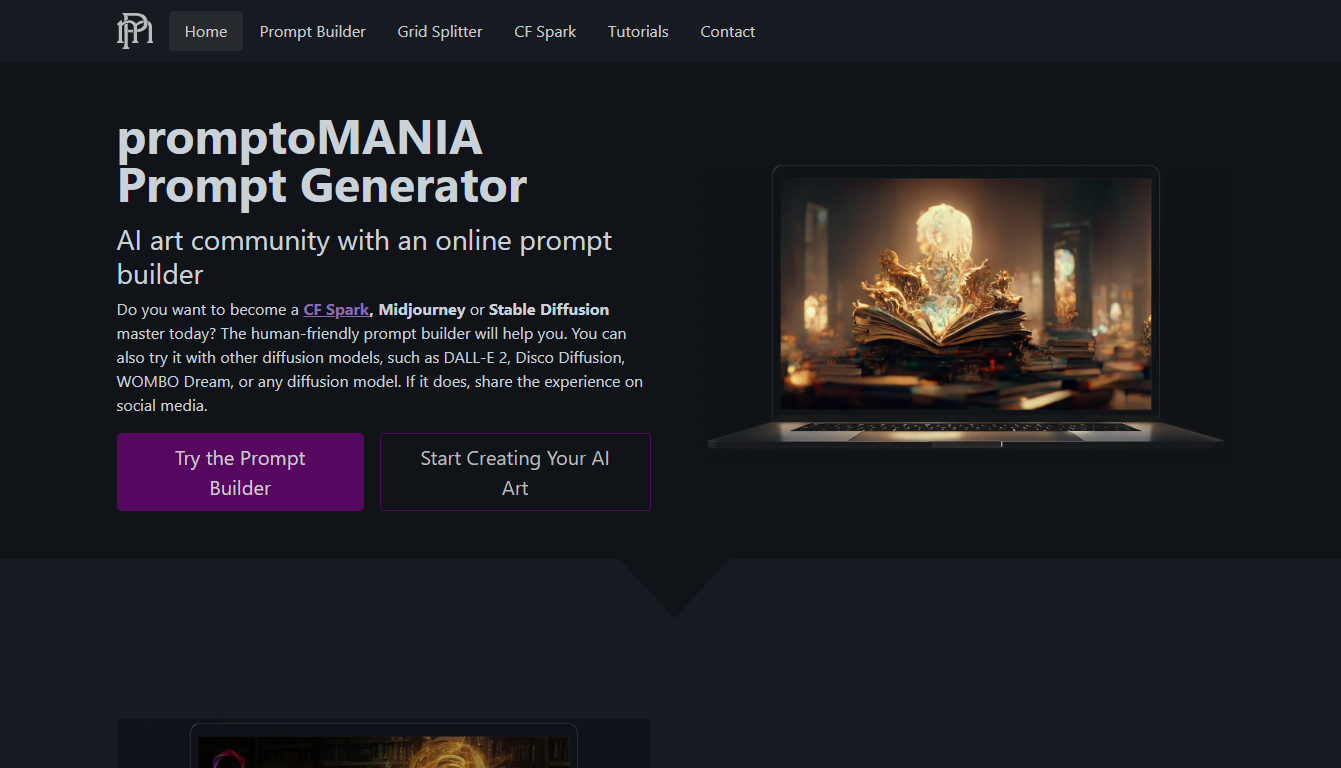Navigate to the Contact page

(727, 31)
